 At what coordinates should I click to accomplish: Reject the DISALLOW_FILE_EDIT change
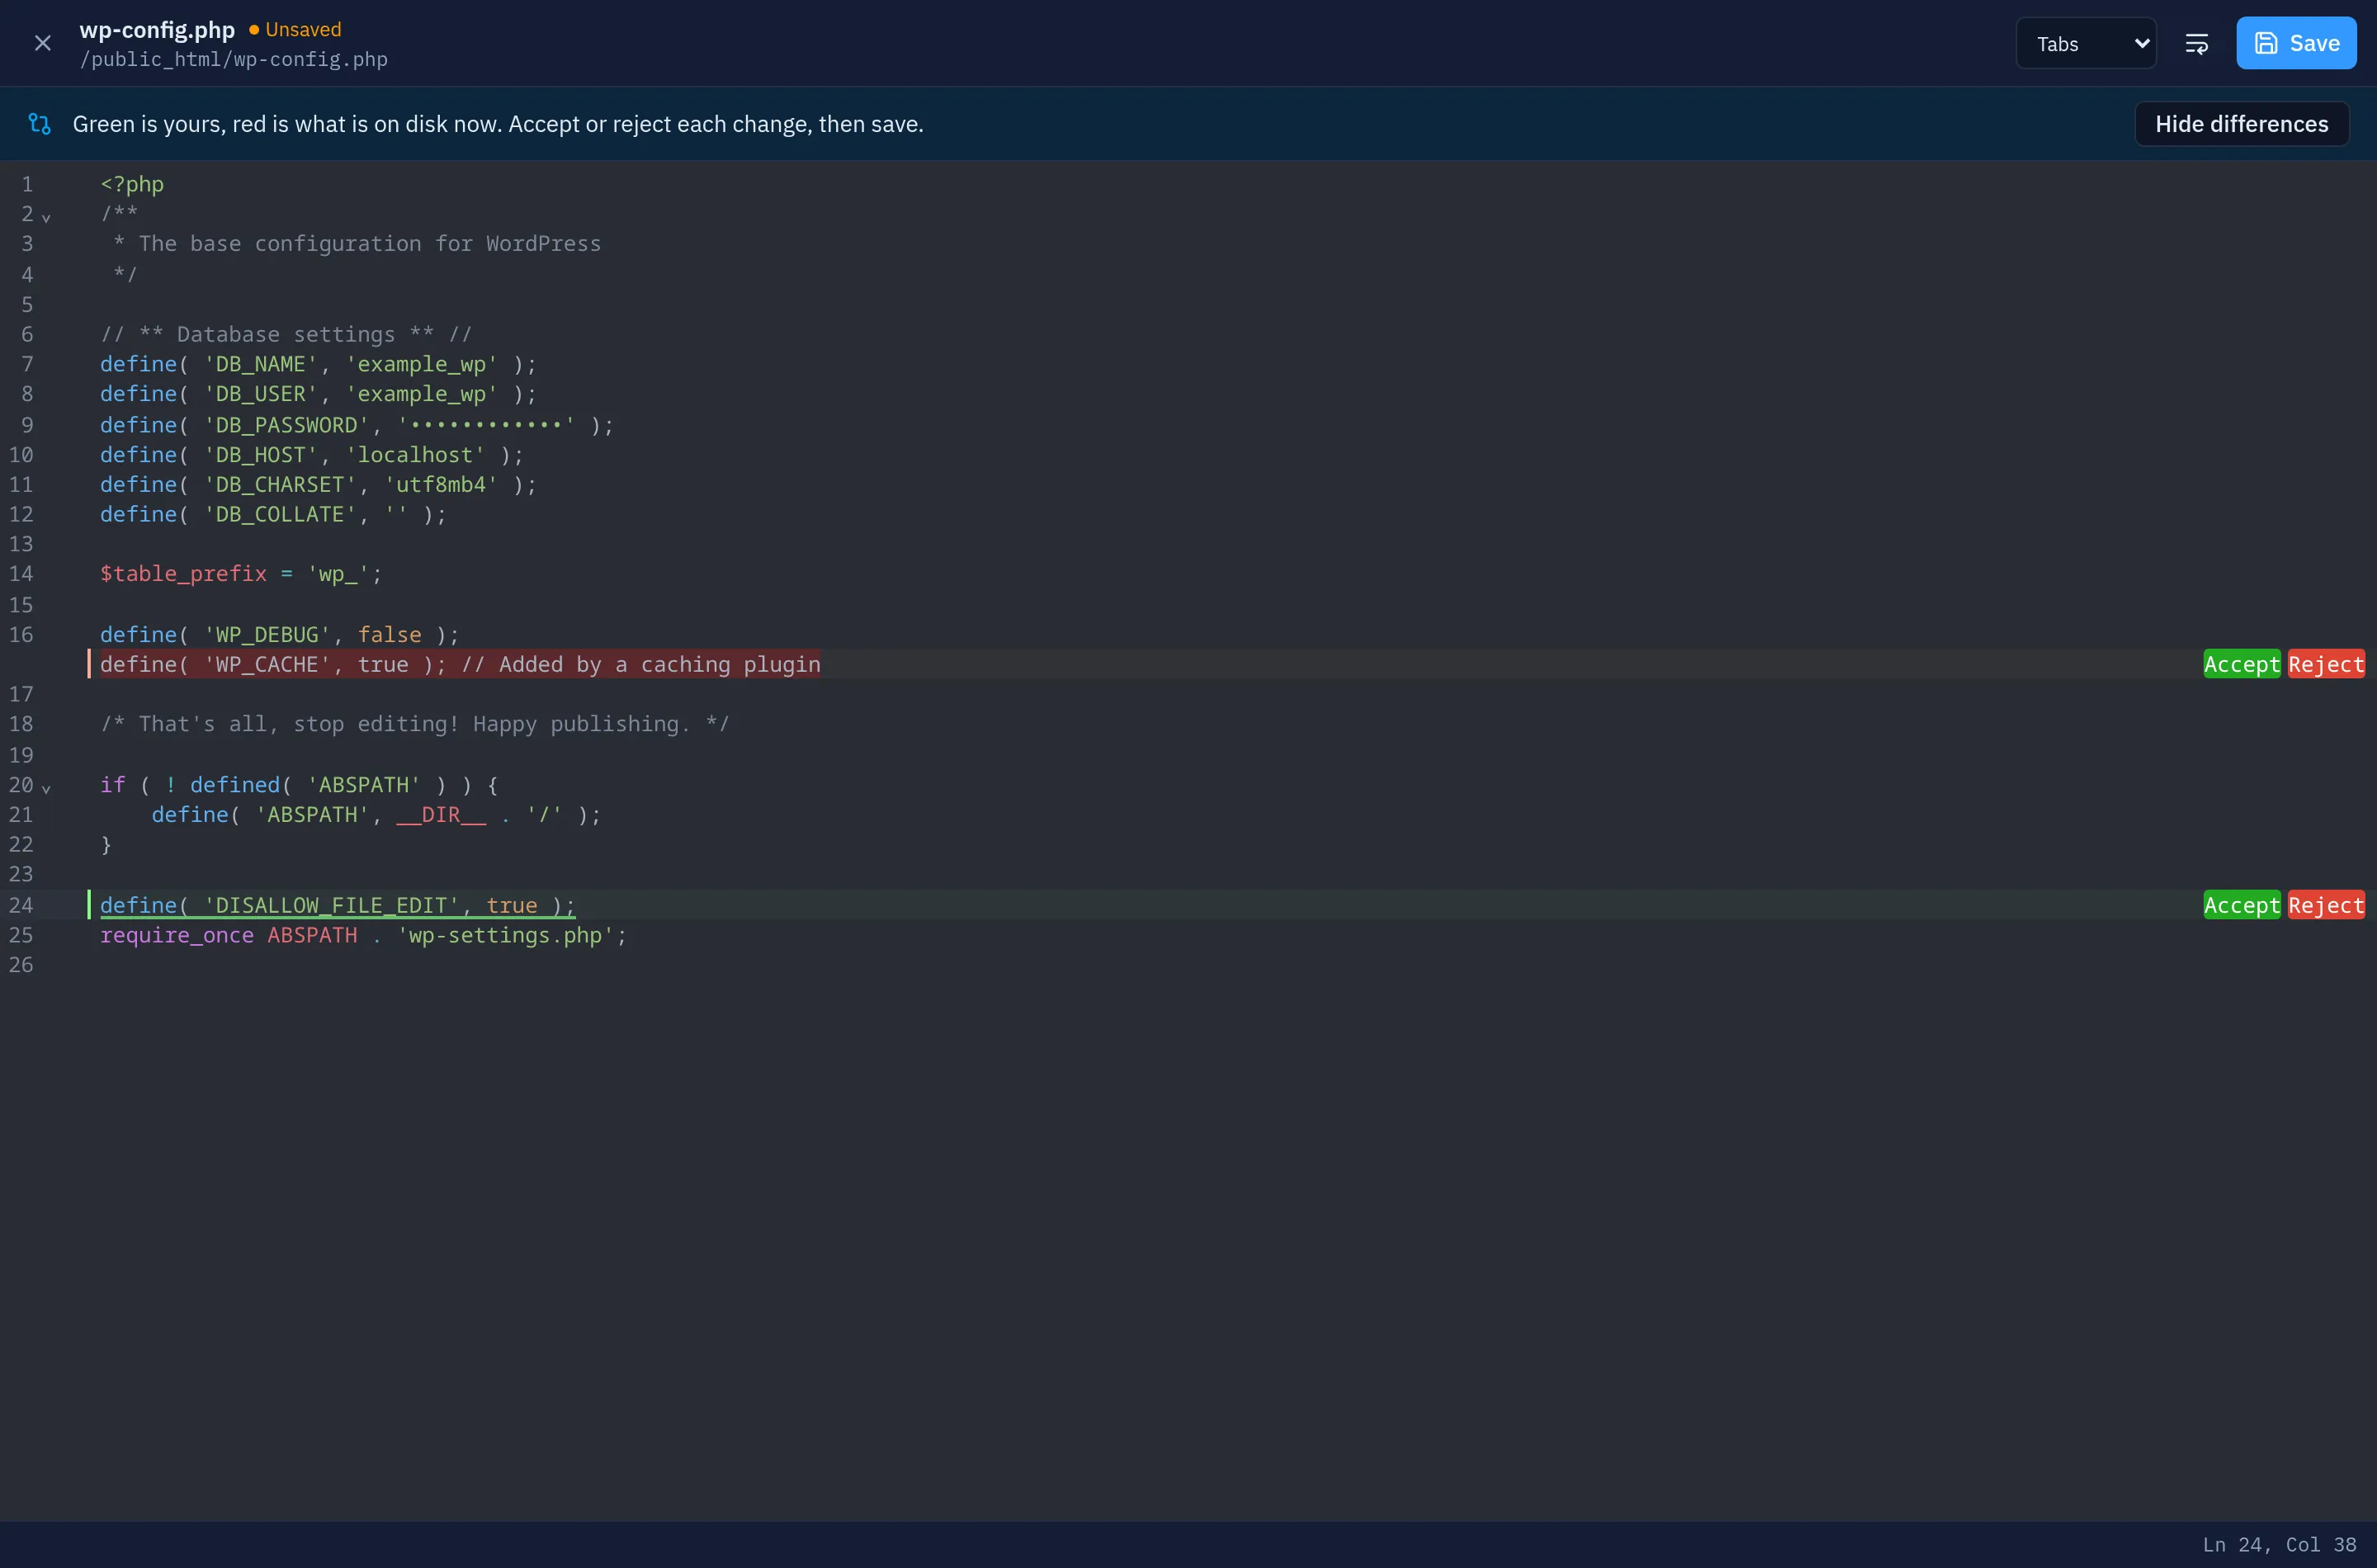pos(2326,905)
